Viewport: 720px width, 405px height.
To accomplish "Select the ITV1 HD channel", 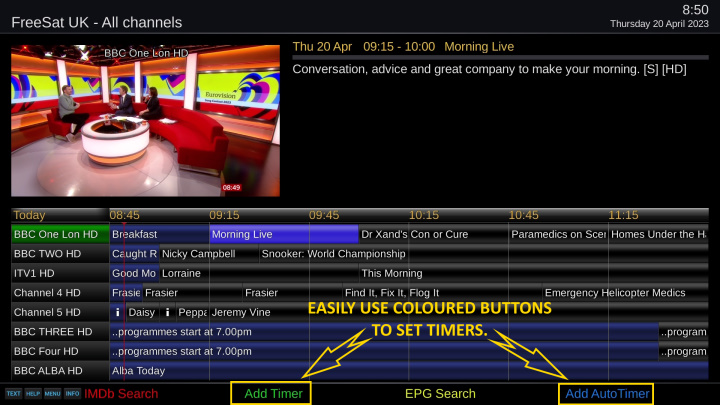I will (x=60, y=273).
